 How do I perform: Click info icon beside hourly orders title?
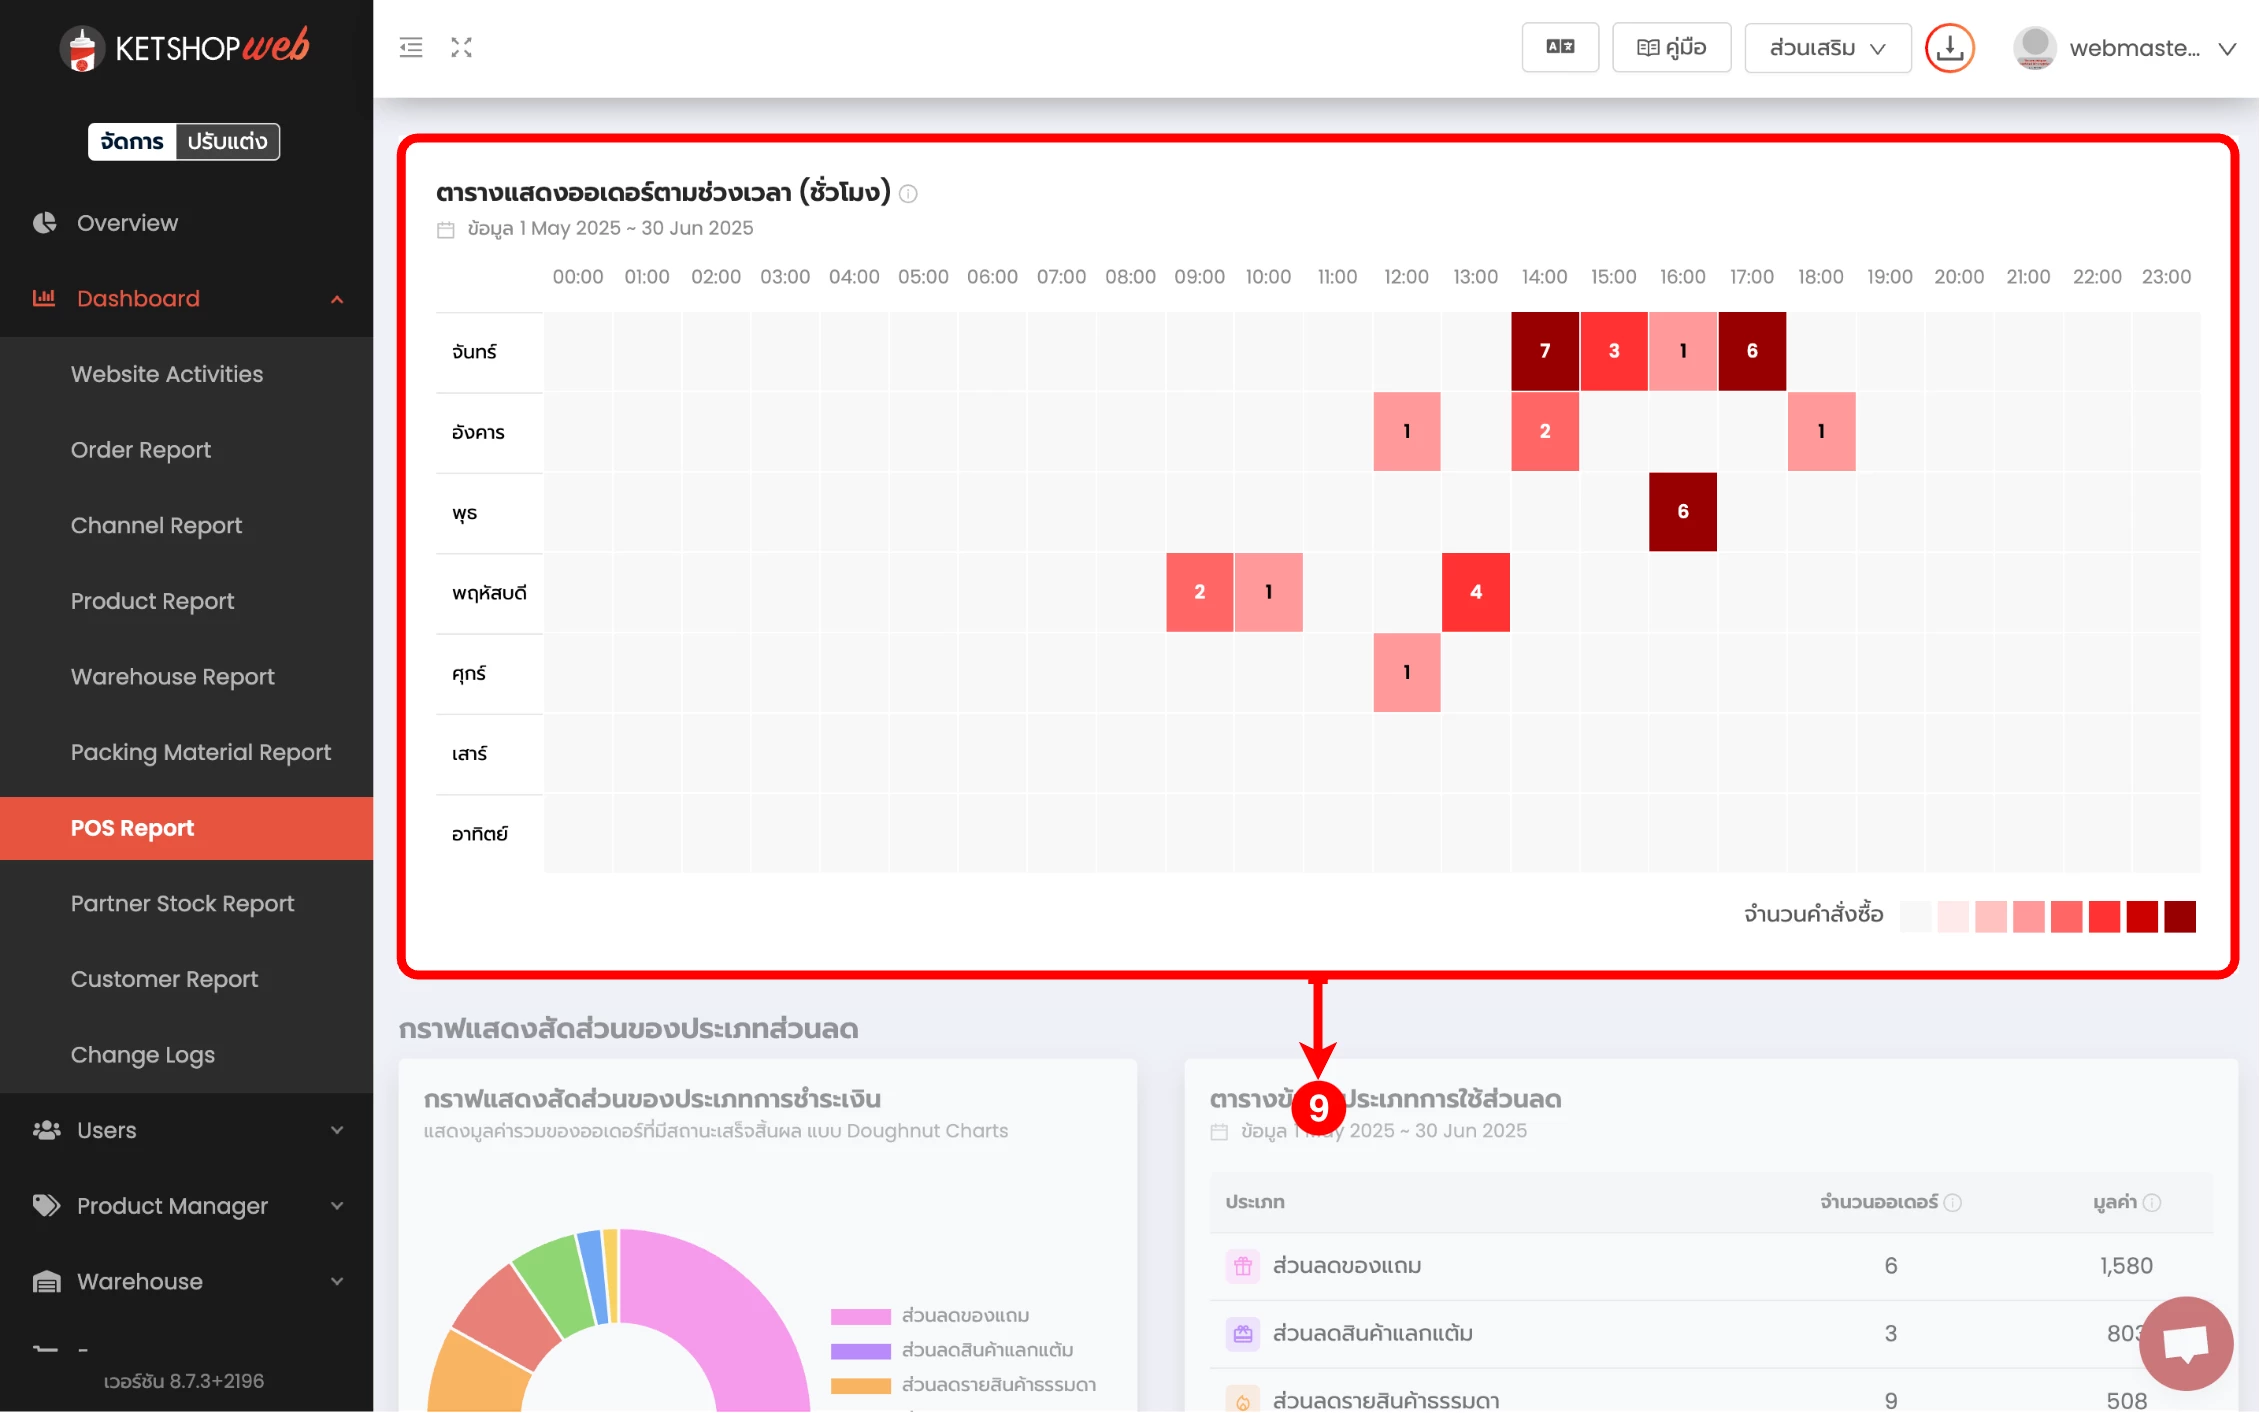click(x=908, y=194)
